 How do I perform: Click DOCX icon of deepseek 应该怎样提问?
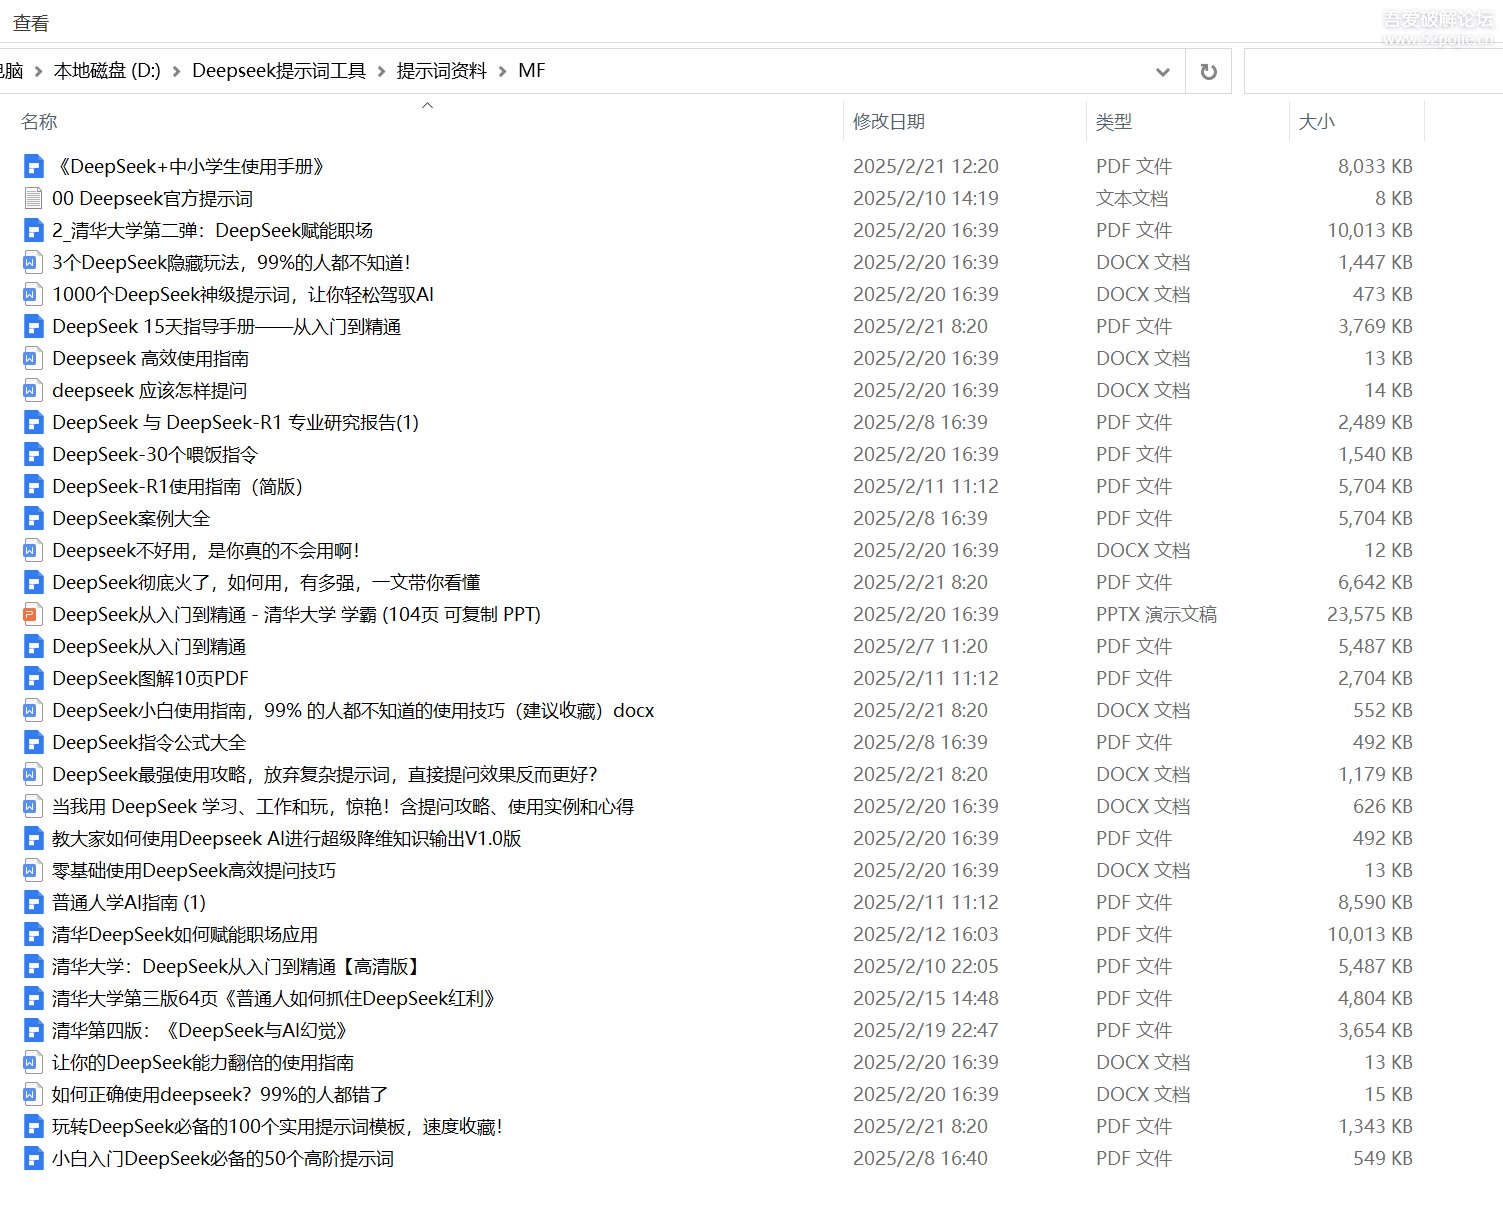pyautogui.click(x=33, y=390)
